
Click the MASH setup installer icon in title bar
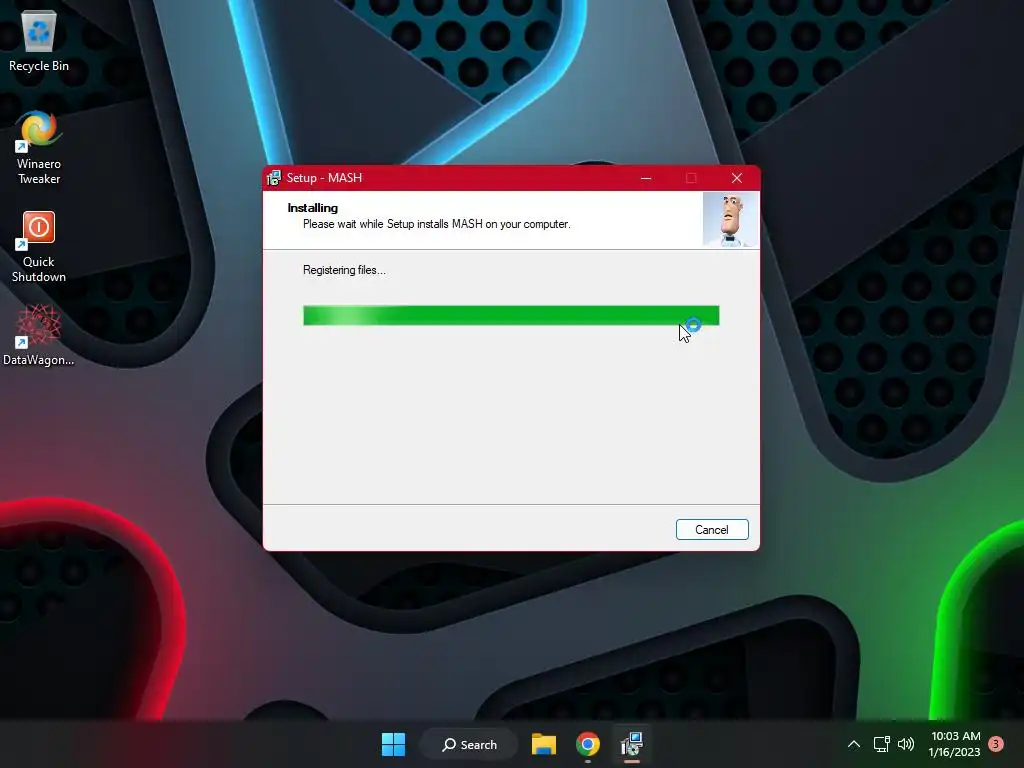274,178
